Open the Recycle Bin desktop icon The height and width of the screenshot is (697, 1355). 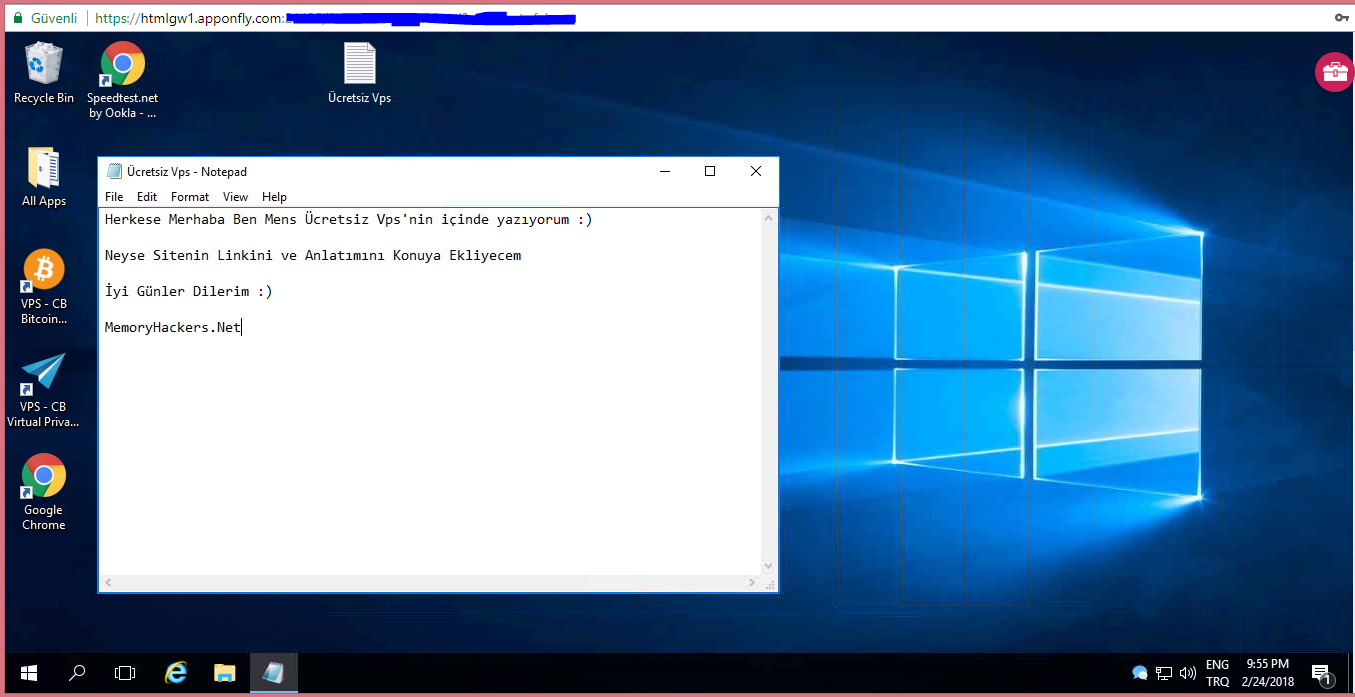(44, 72)
